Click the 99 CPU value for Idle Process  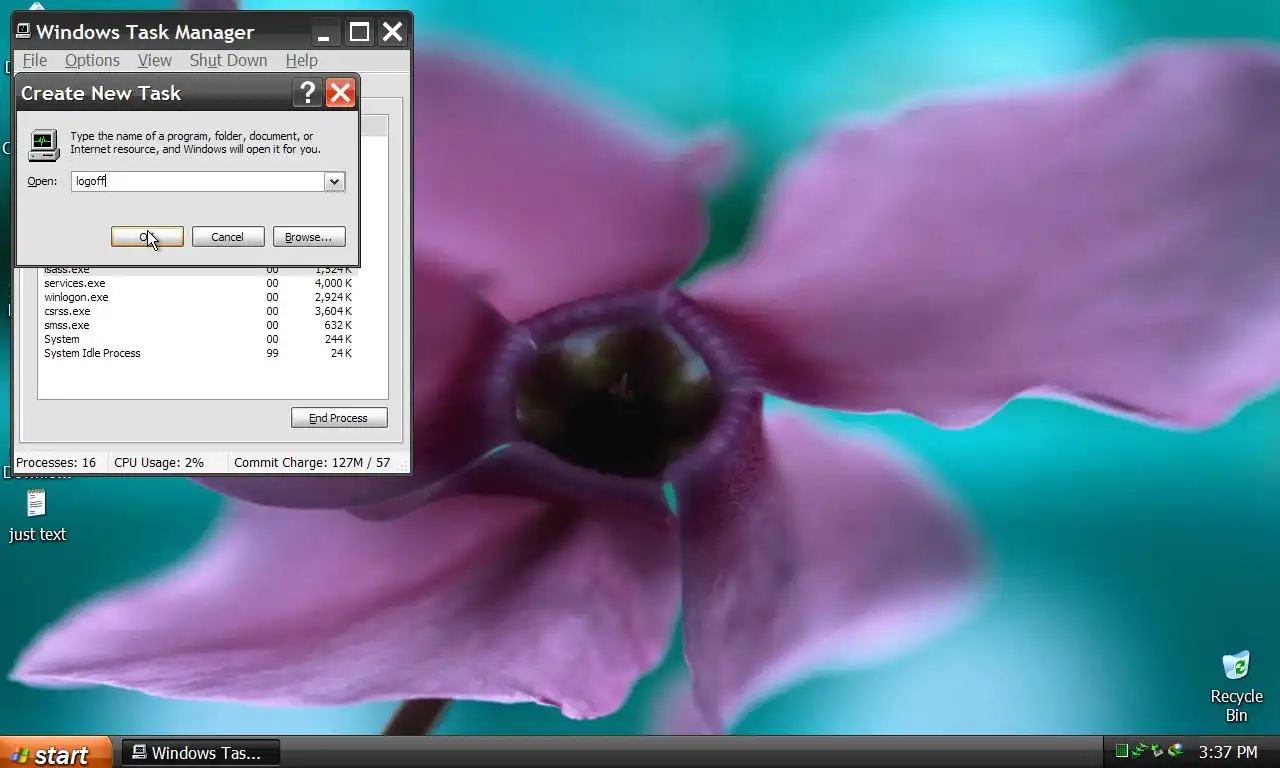coord(272,353)
